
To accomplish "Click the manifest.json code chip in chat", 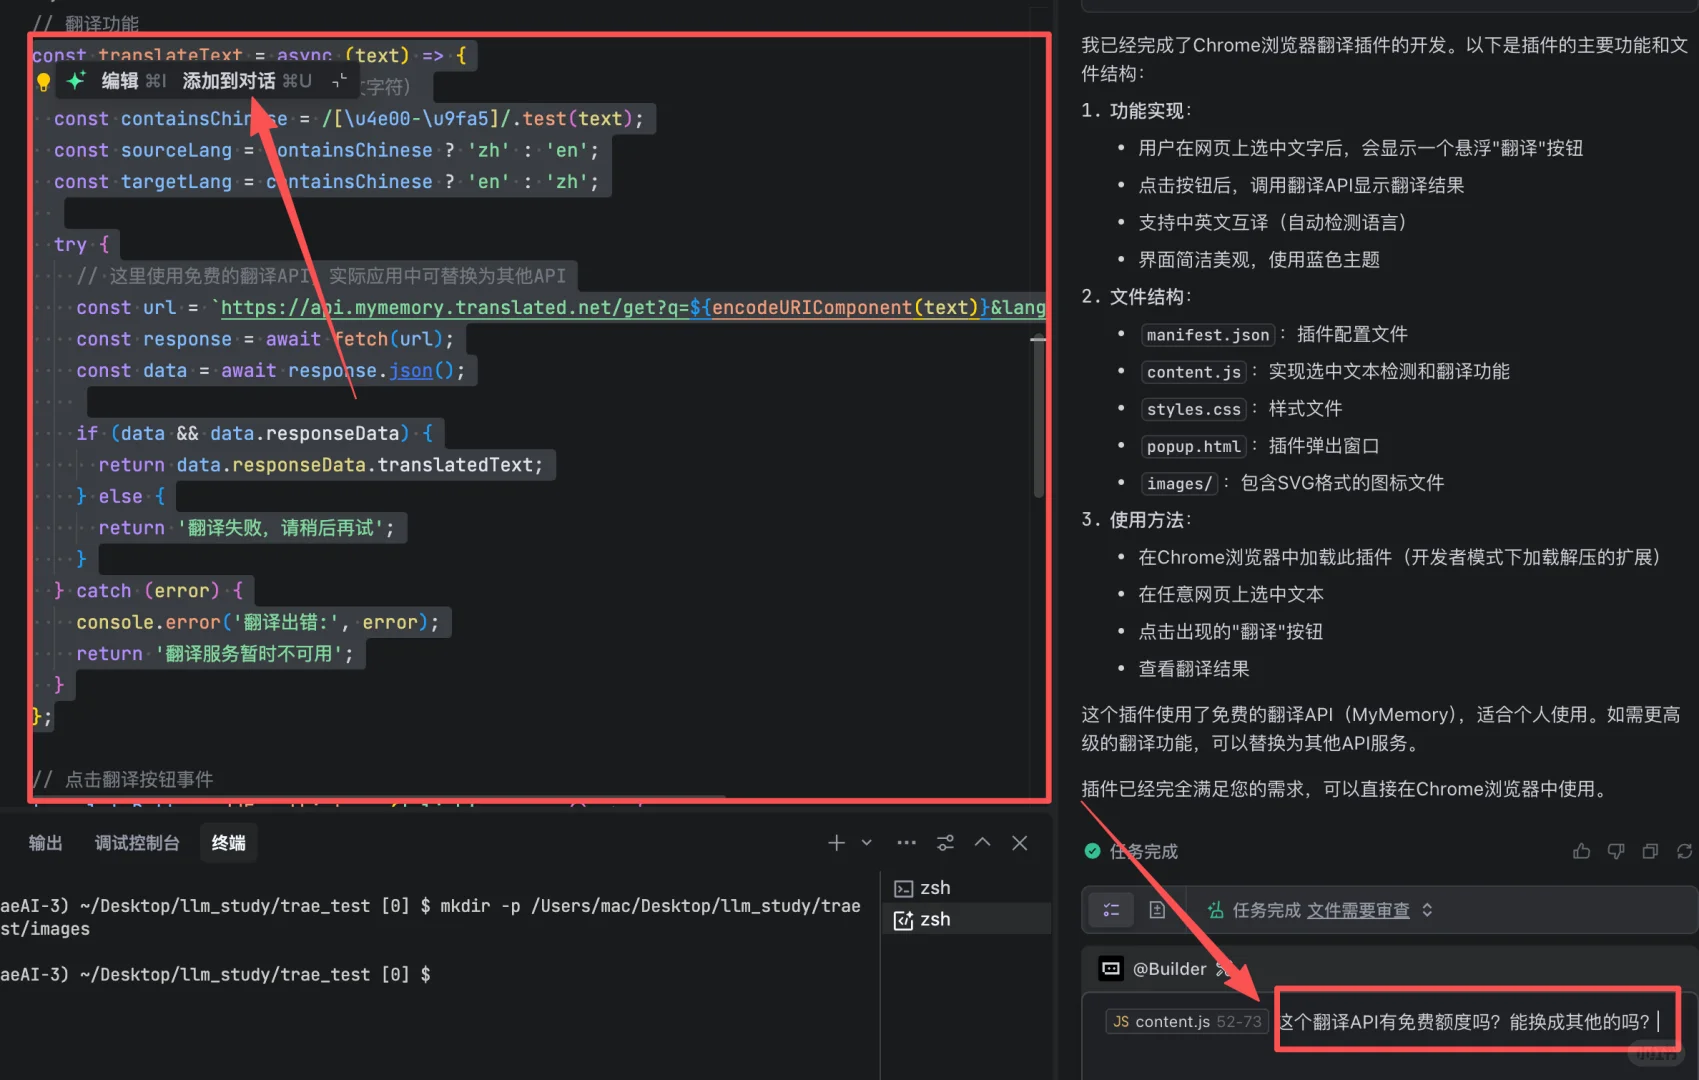I will 1208,335.
